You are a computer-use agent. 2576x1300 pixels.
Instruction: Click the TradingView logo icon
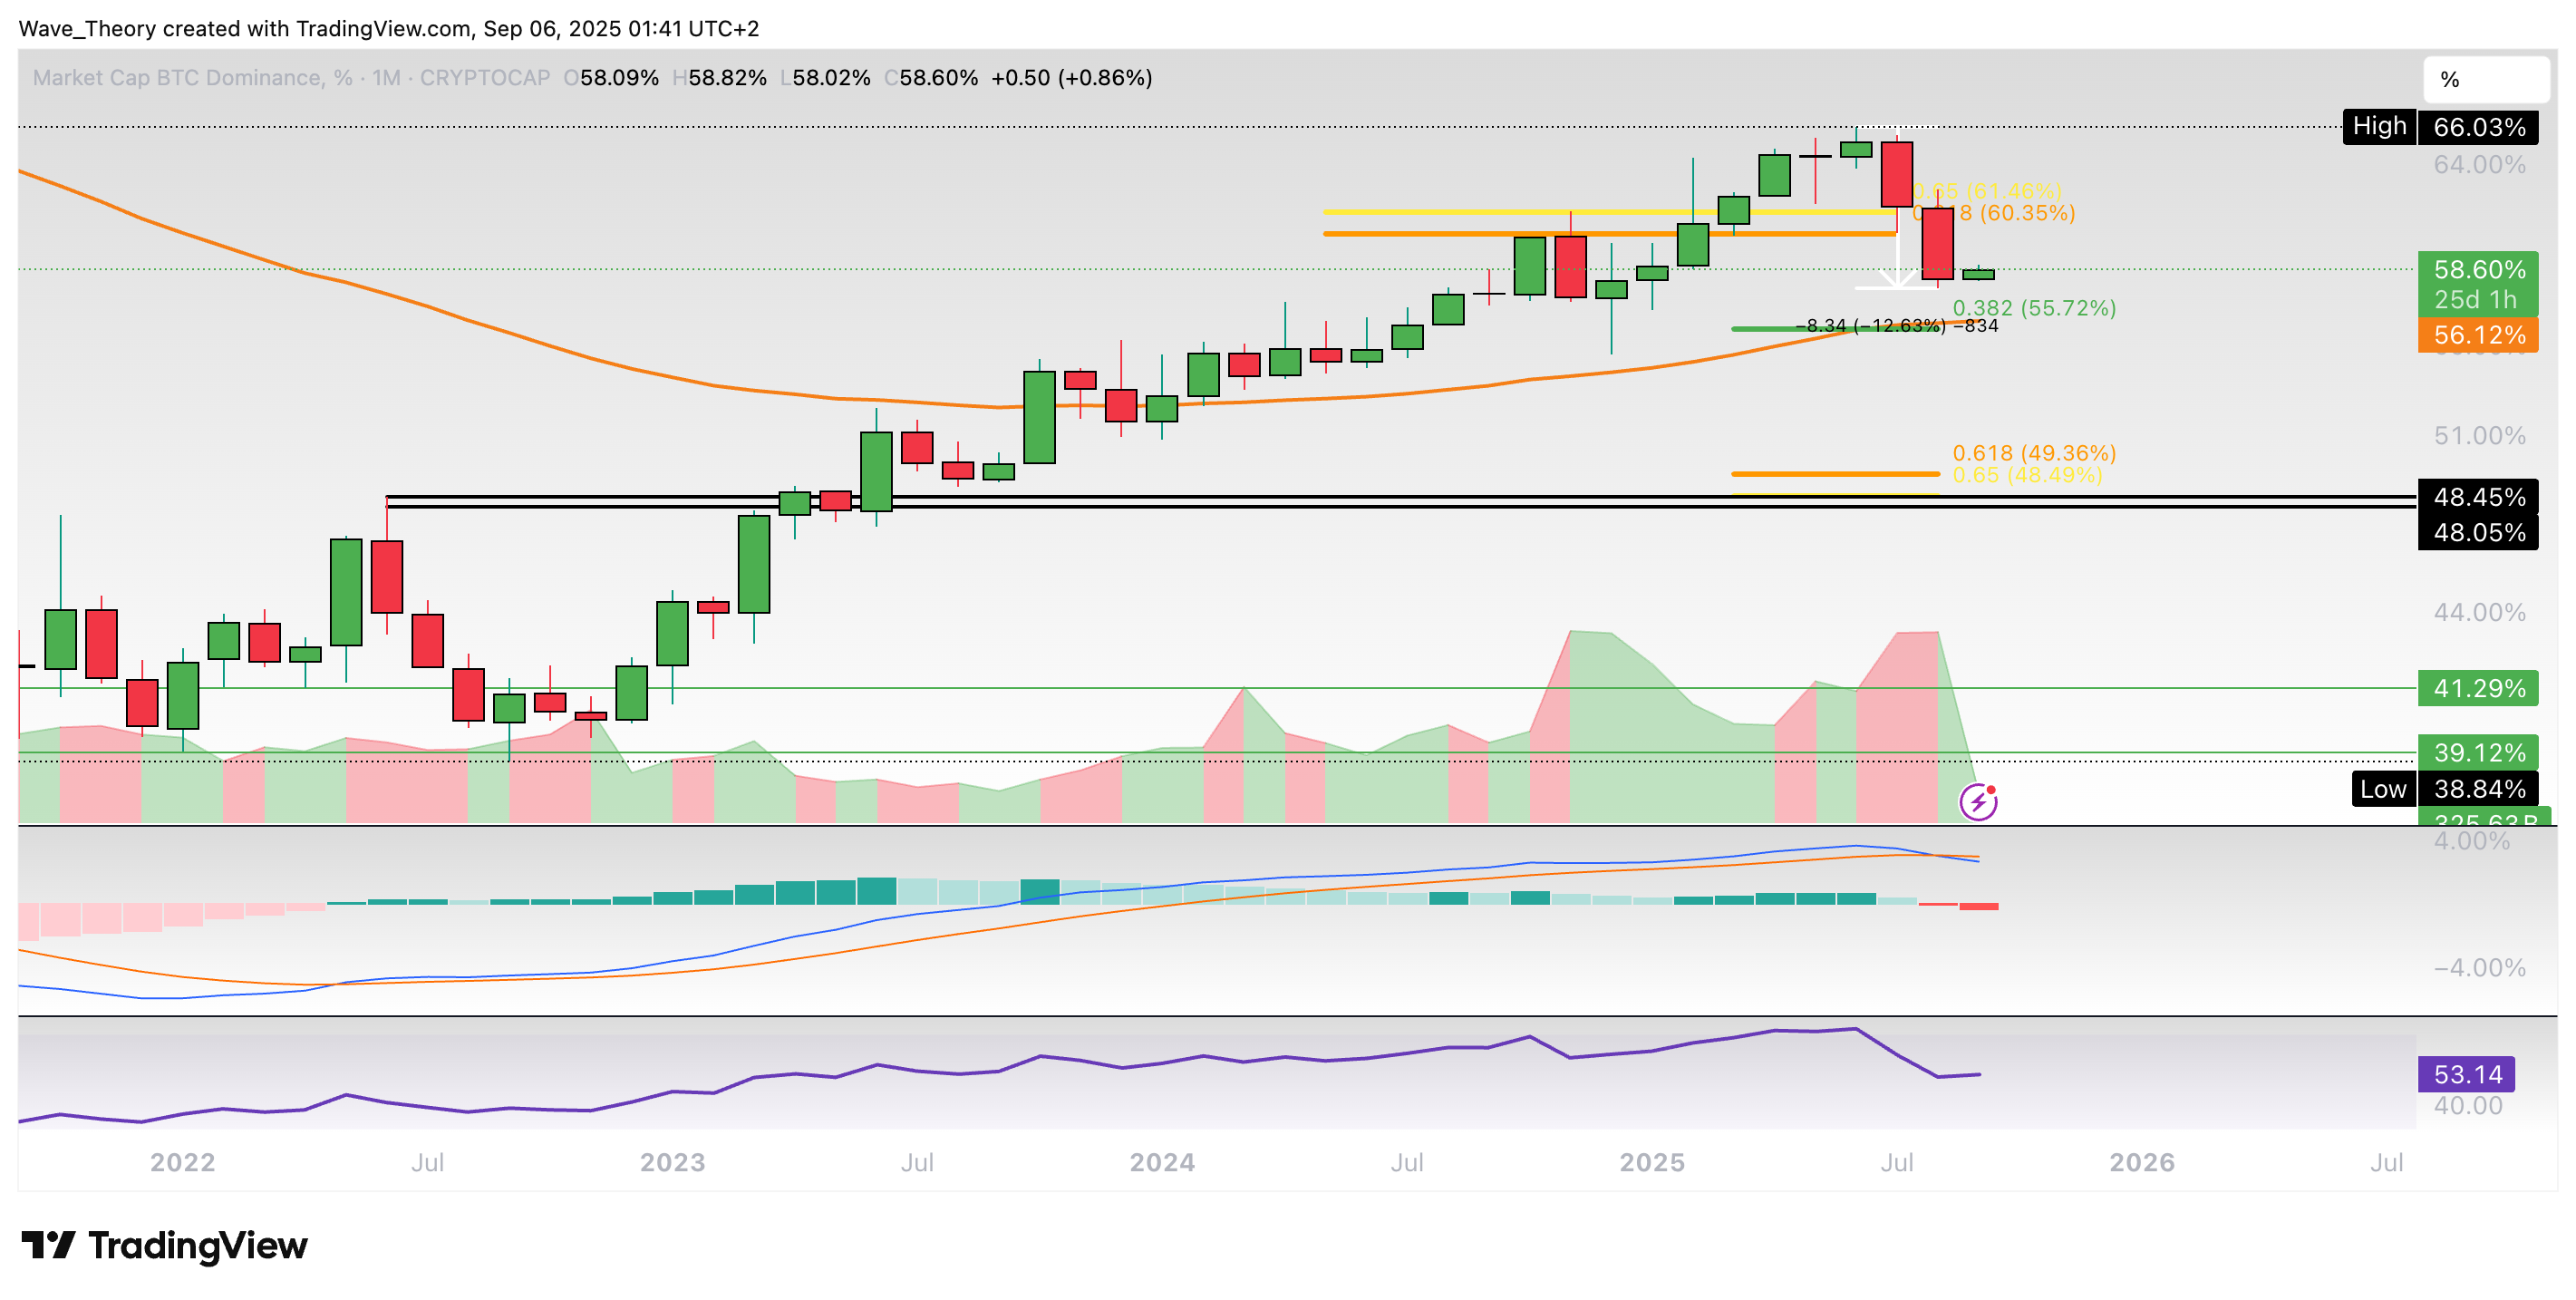47,1245
